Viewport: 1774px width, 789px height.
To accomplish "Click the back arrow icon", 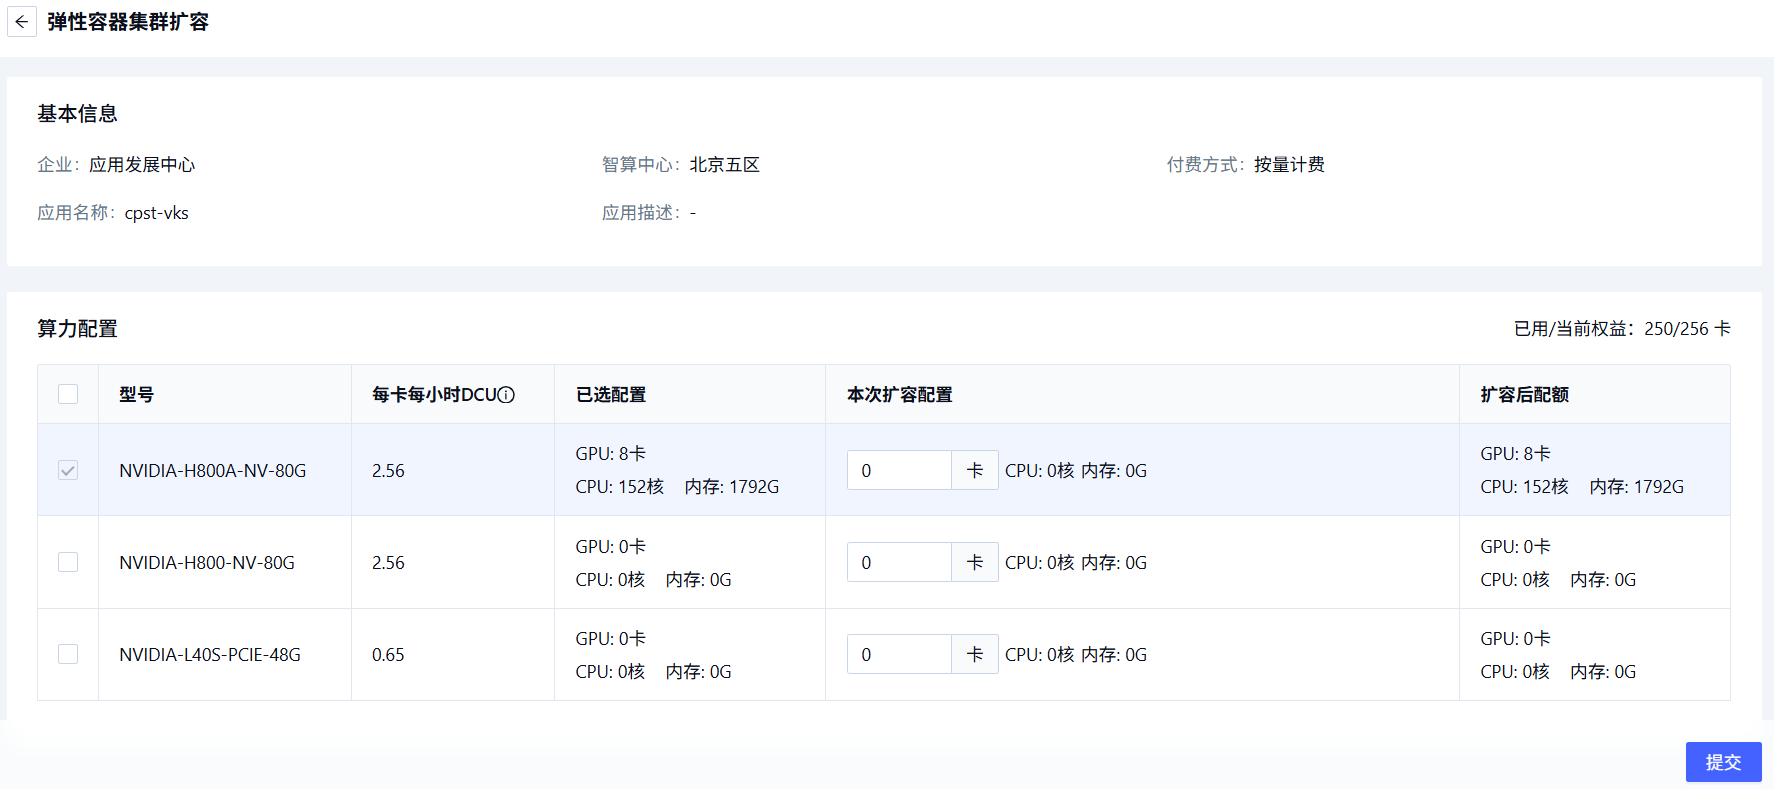I will click(x=22, y=22).
